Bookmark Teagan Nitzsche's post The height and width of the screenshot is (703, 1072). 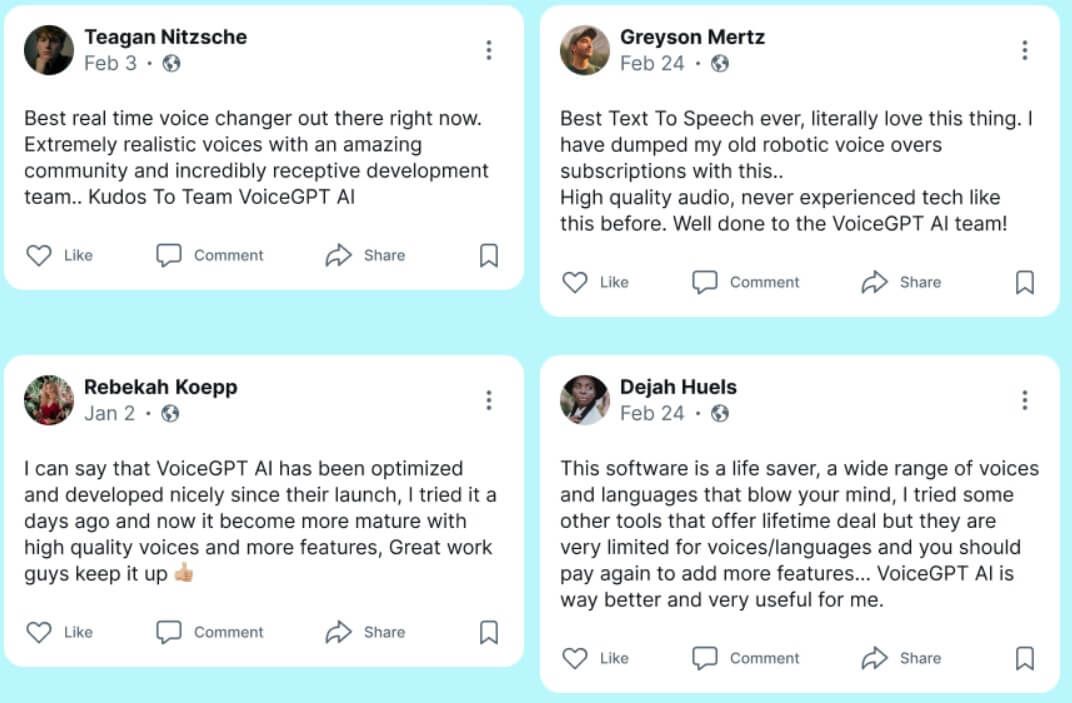click(x=489, y=256)
